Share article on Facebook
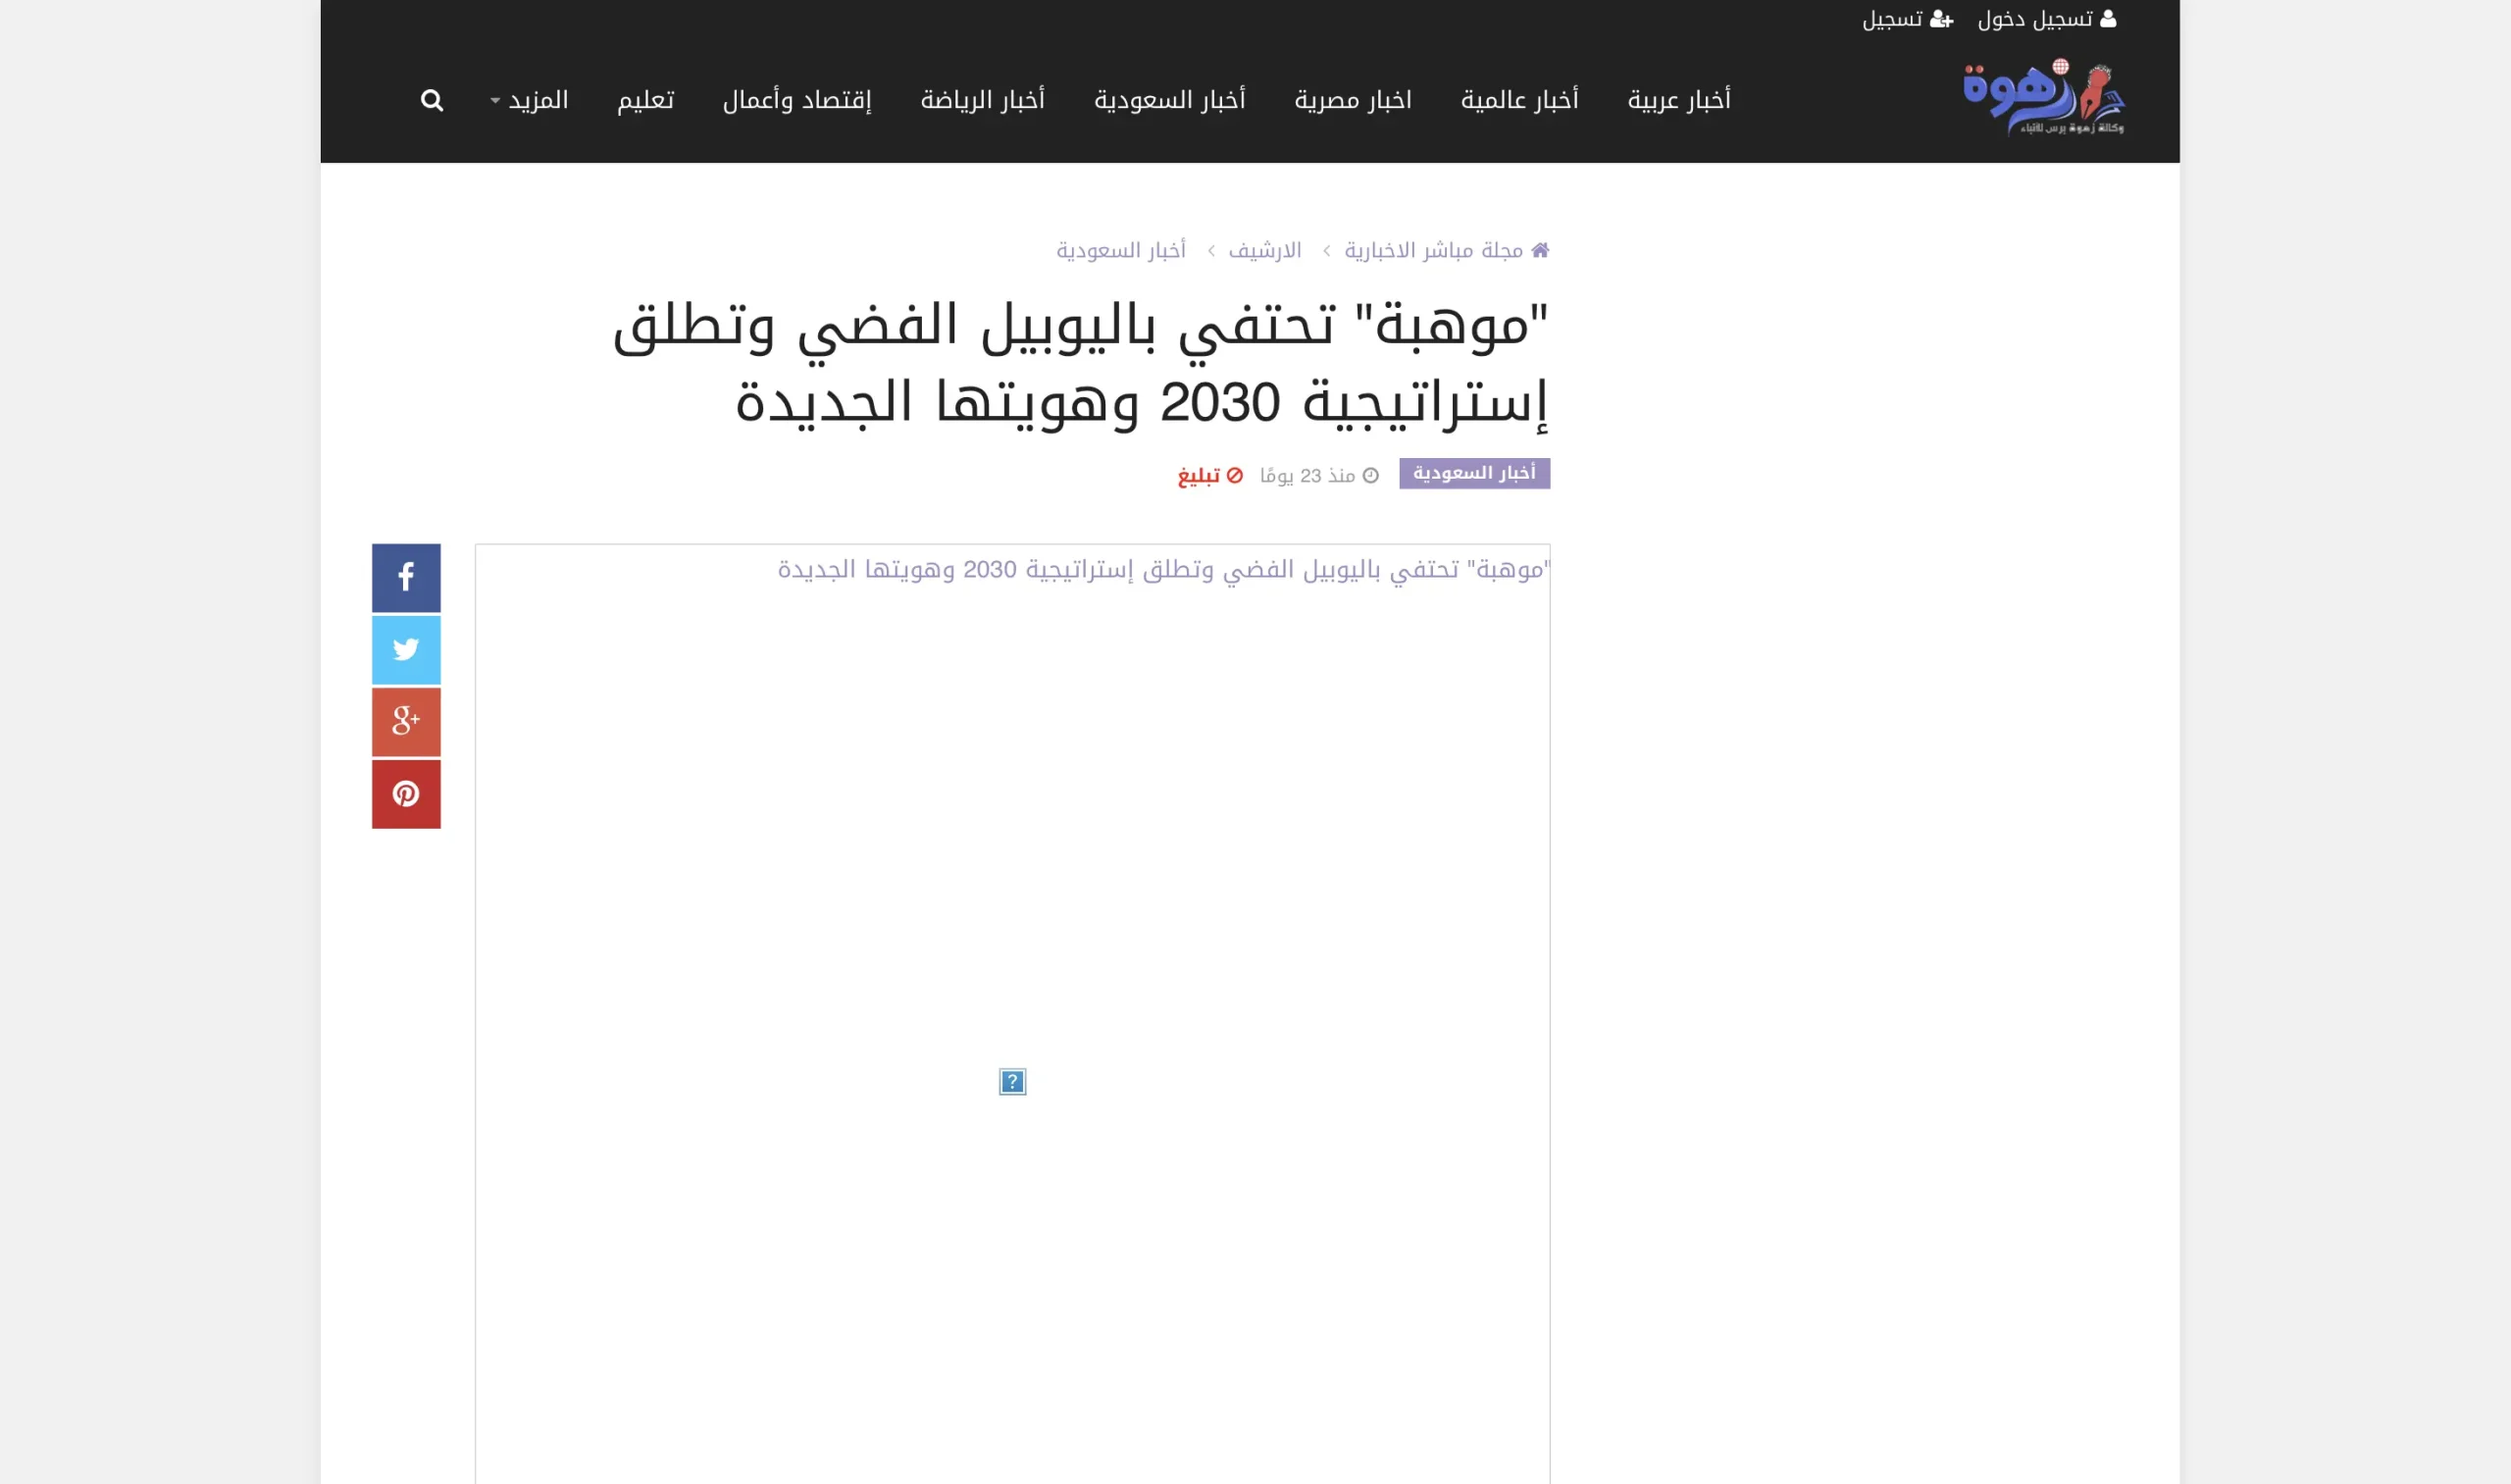Screen dimensions: 2511x1484 pyautogui.click(x=406, y=577)
